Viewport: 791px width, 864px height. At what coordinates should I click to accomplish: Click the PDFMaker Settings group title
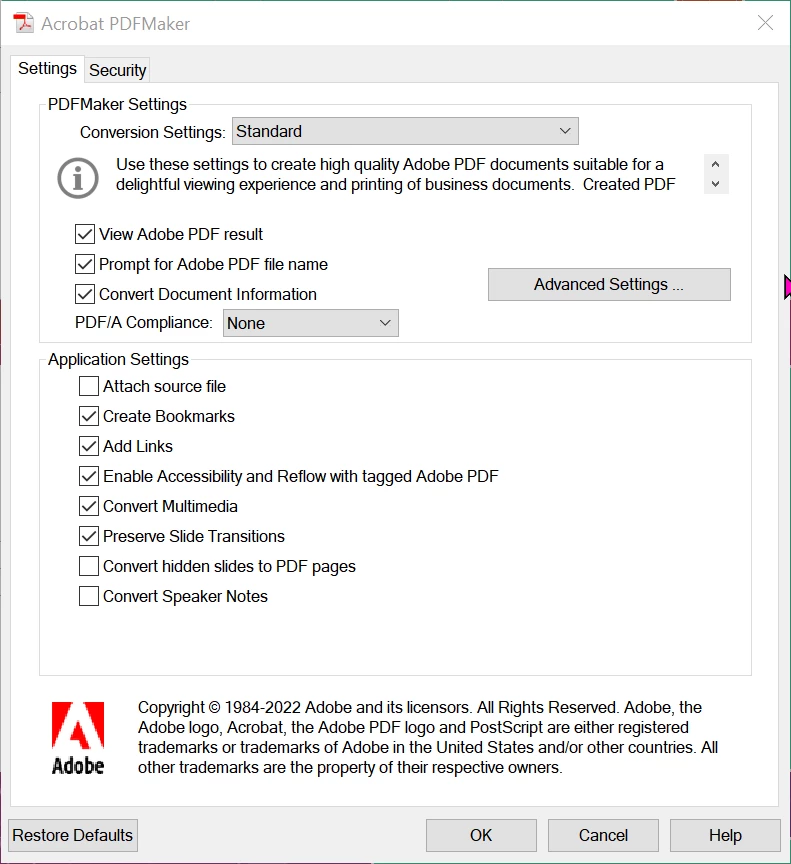tap(117, 104)
